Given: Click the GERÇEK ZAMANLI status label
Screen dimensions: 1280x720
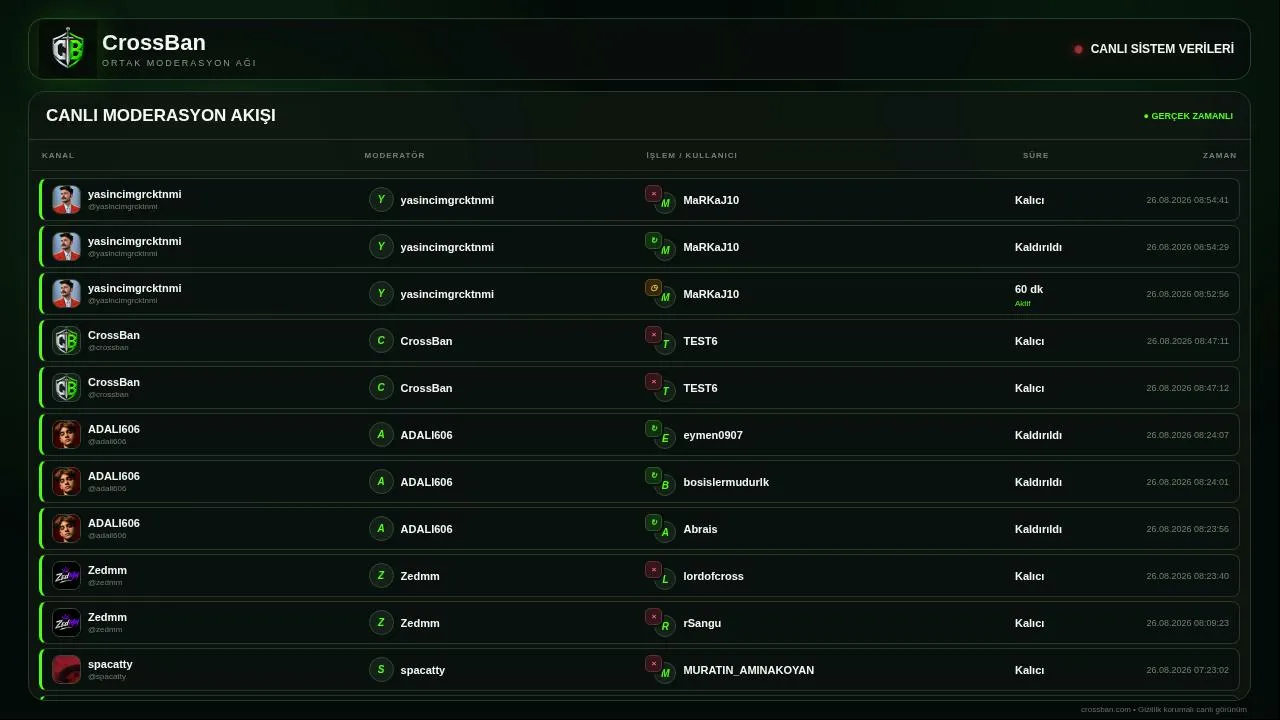Looking at the screenshot, I should click(x=1188, y=116).
